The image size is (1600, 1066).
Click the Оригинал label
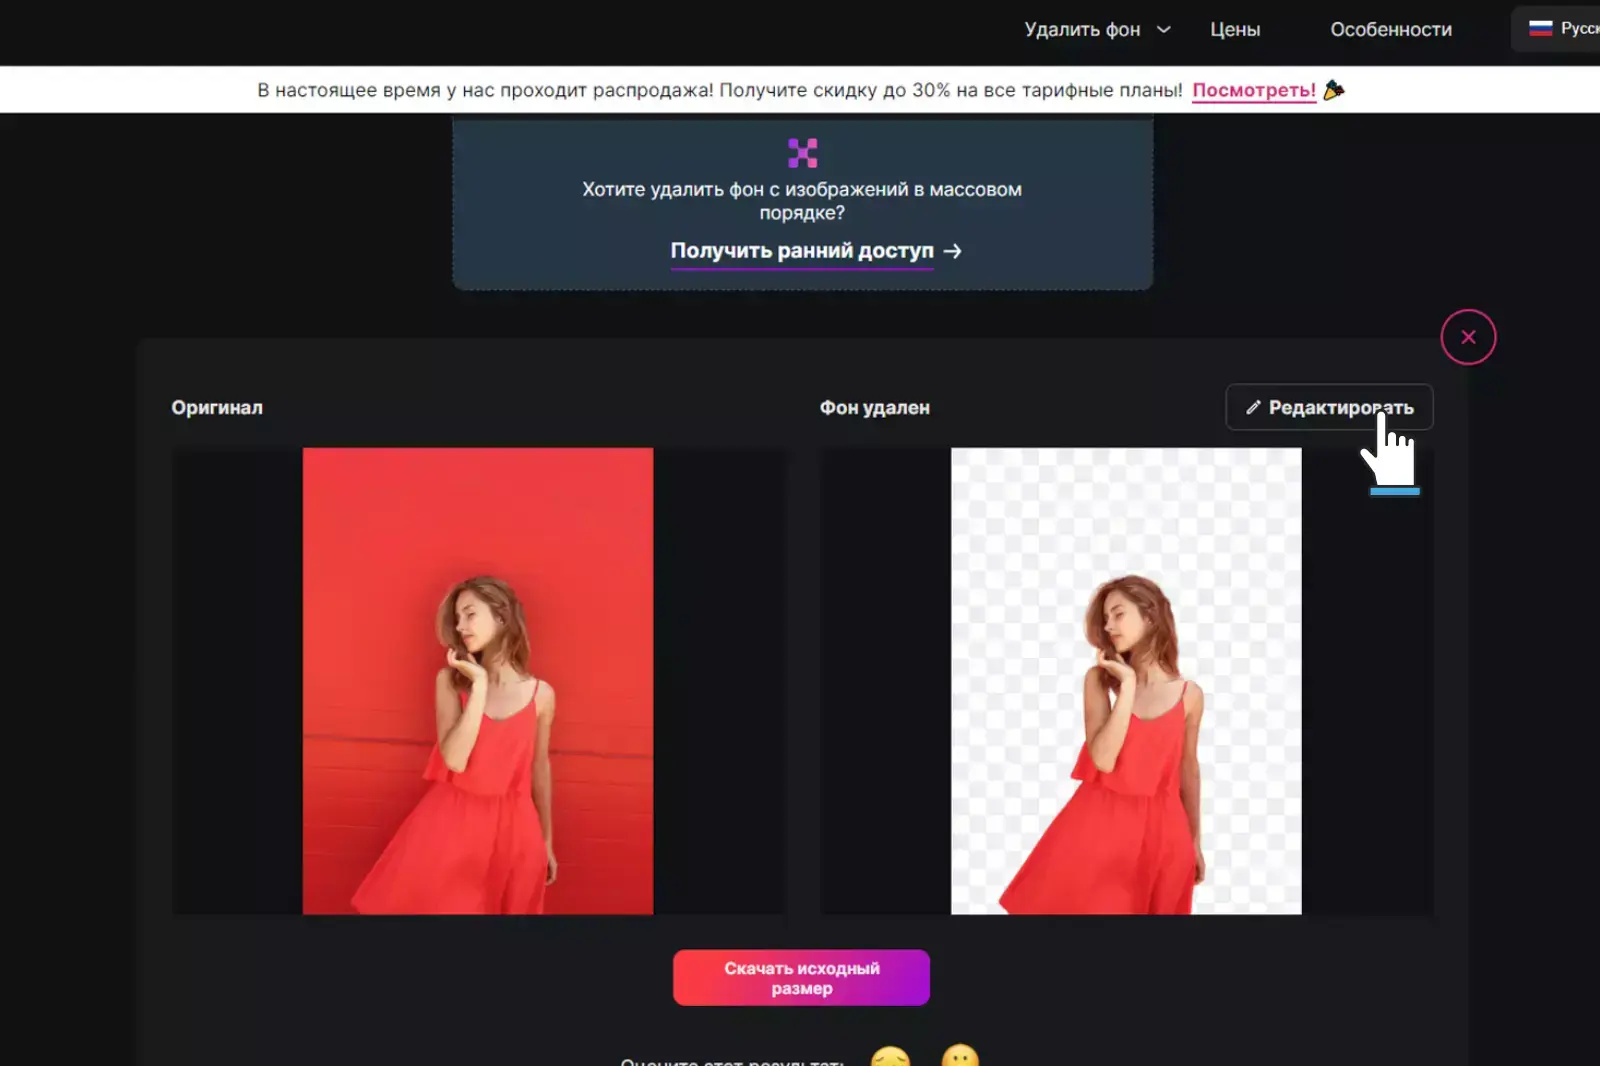pyautogui.click(x=217, y=407)
